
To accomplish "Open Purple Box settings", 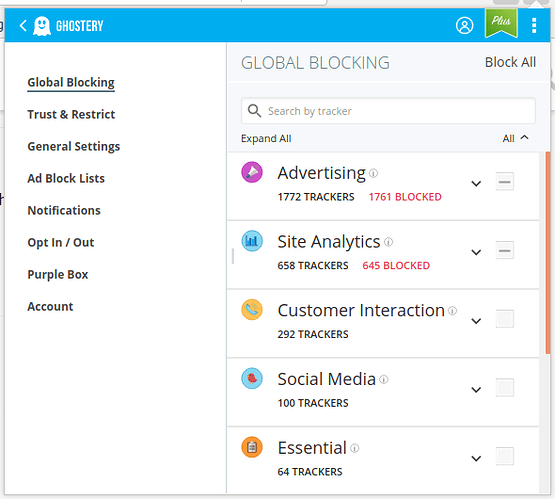I will point(58,275).
